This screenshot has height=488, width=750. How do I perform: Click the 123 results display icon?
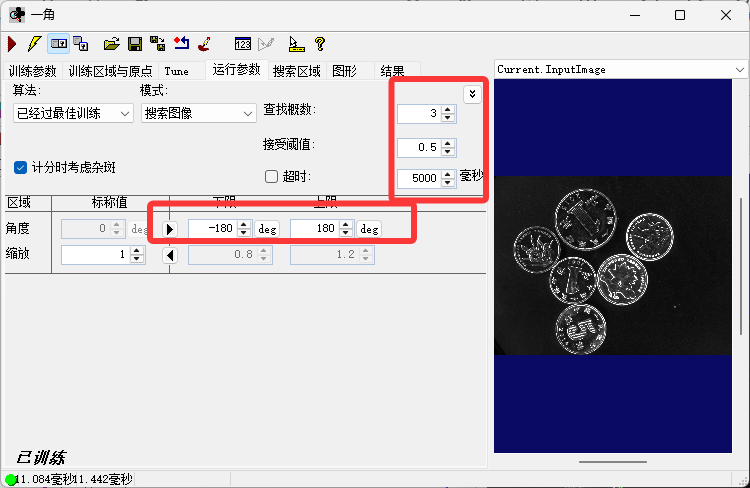click(x=243, y=44)
